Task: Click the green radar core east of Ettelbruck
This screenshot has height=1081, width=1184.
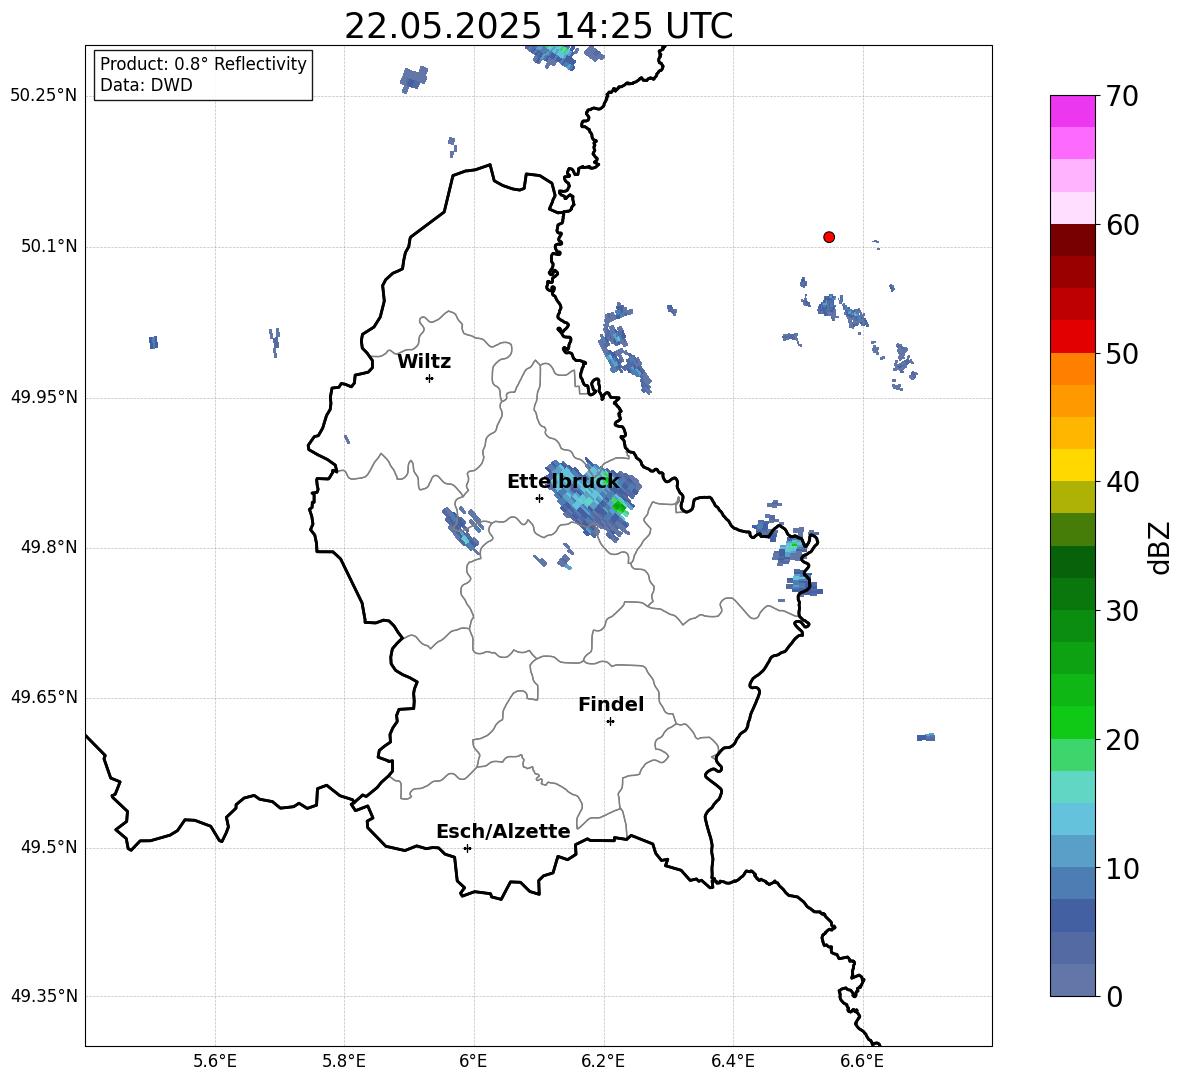Action: [x=618, y=506]
